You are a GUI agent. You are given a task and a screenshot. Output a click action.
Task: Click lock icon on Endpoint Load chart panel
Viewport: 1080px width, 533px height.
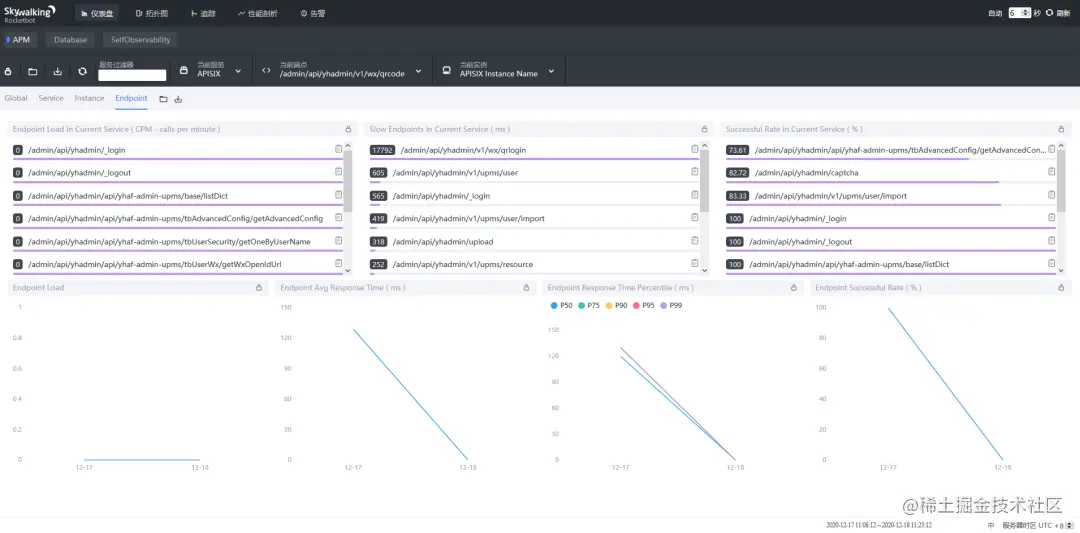[x=259, y=287]
